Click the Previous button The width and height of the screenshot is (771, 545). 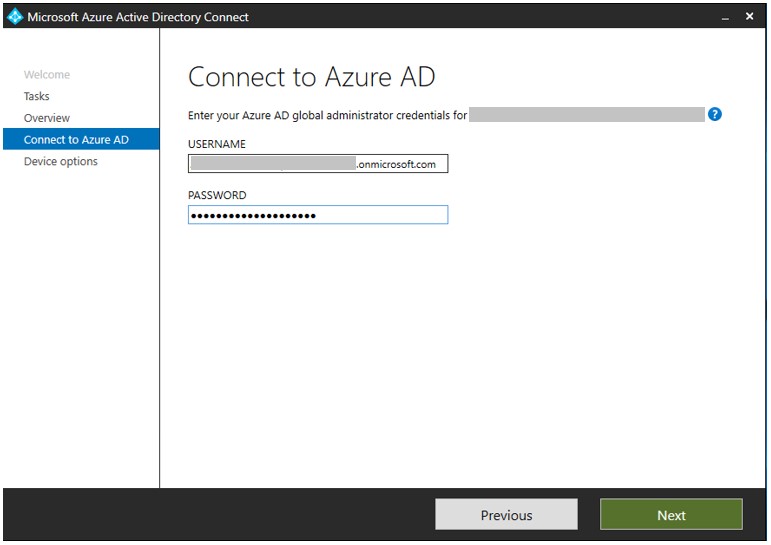tap(506, 515)
